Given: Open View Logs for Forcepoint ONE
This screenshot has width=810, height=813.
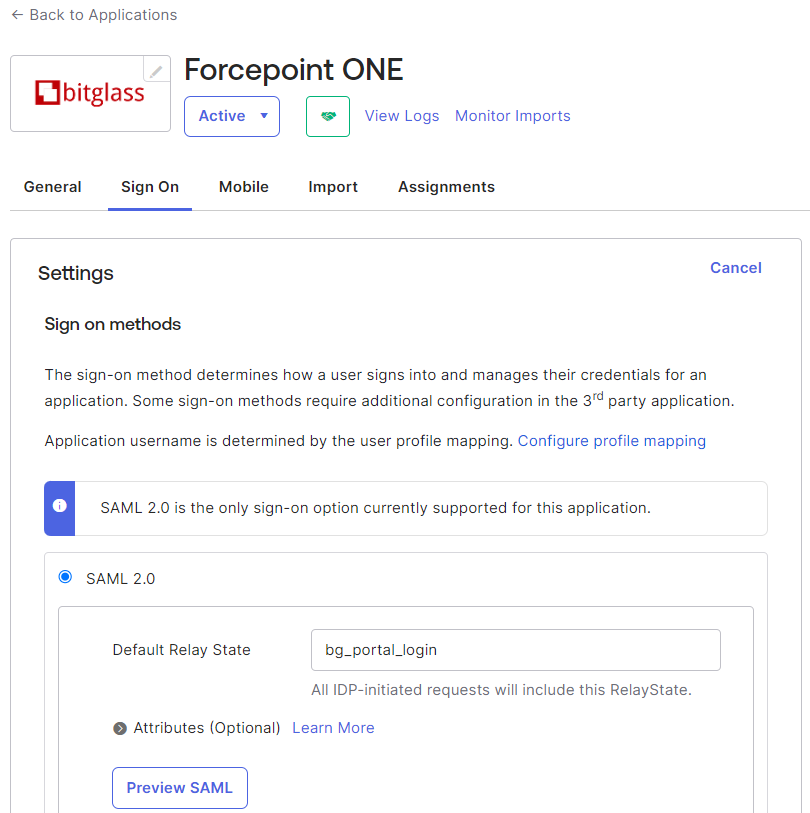Looking at the screenshot, I should [x=401, y=116].
